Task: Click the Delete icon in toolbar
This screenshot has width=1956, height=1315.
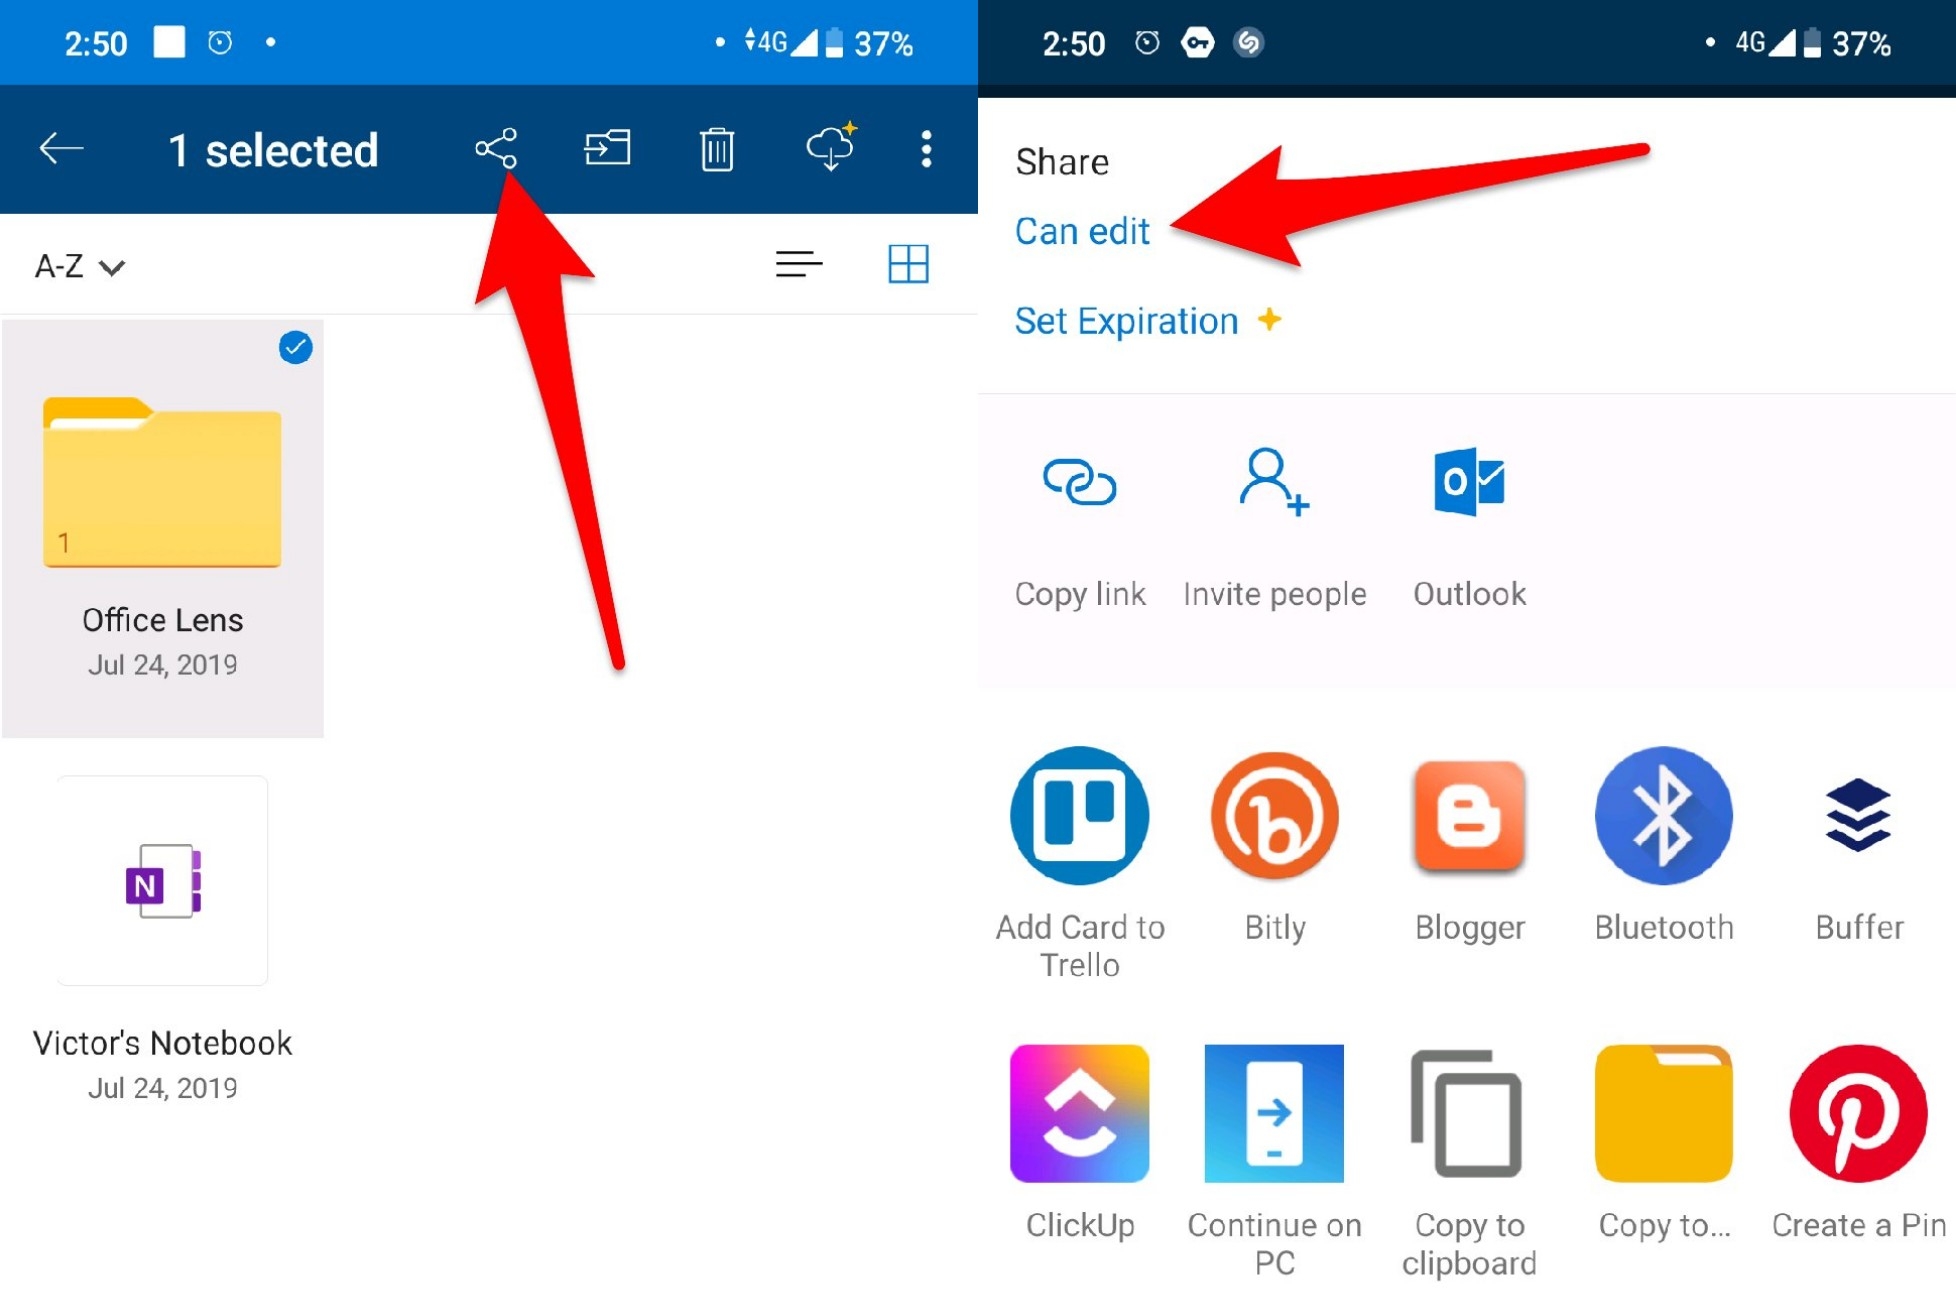Action: coord(718,147)
